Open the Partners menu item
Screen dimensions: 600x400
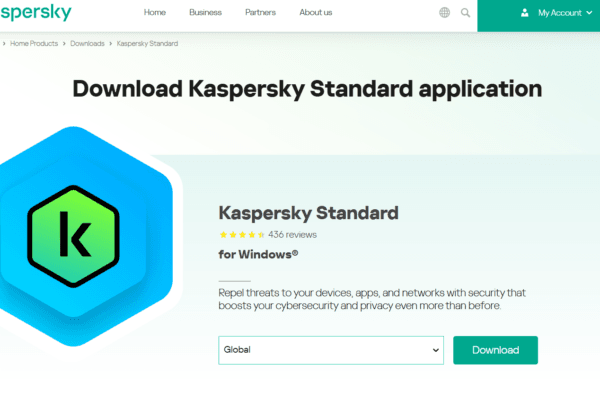(260, 12)
